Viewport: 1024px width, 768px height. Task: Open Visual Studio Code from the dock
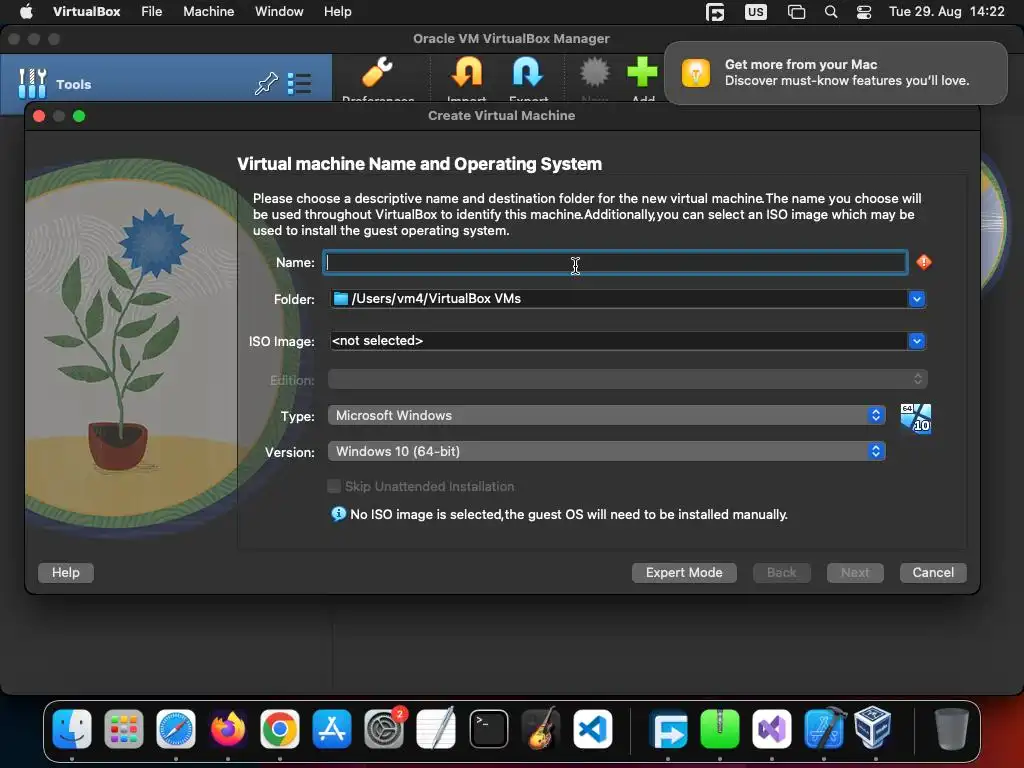[x=593, y=729]
